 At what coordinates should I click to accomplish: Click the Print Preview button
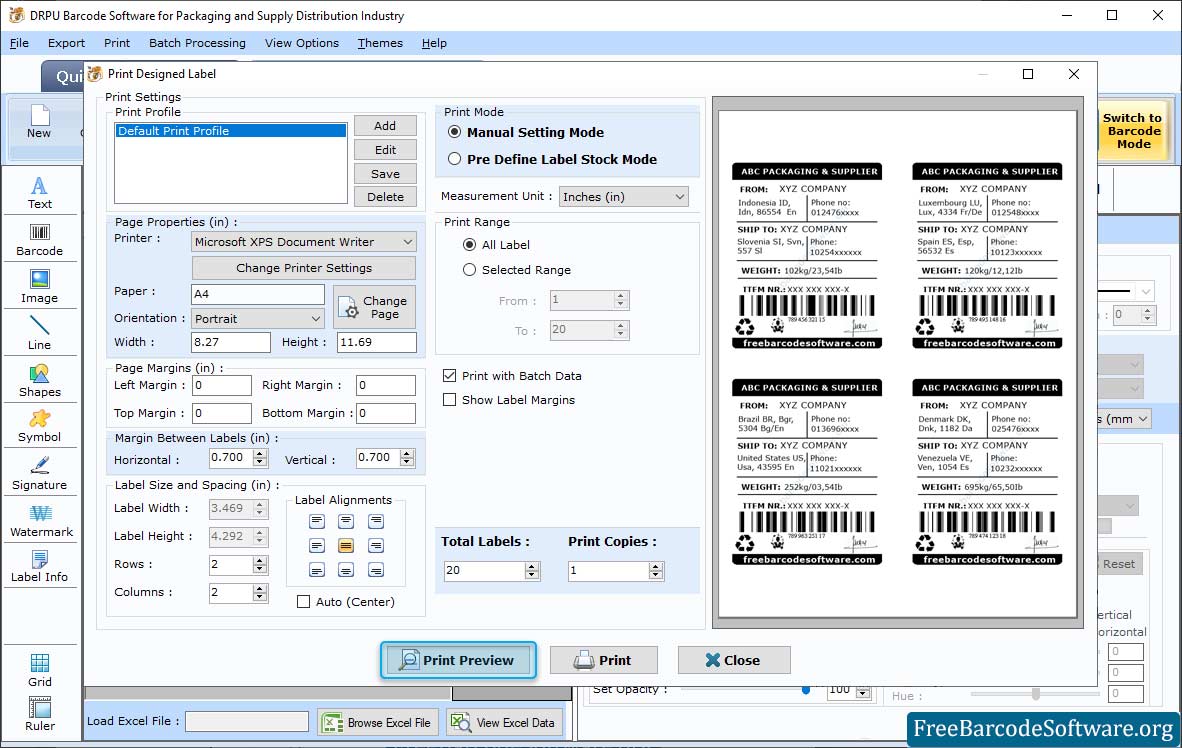(458, 661)
